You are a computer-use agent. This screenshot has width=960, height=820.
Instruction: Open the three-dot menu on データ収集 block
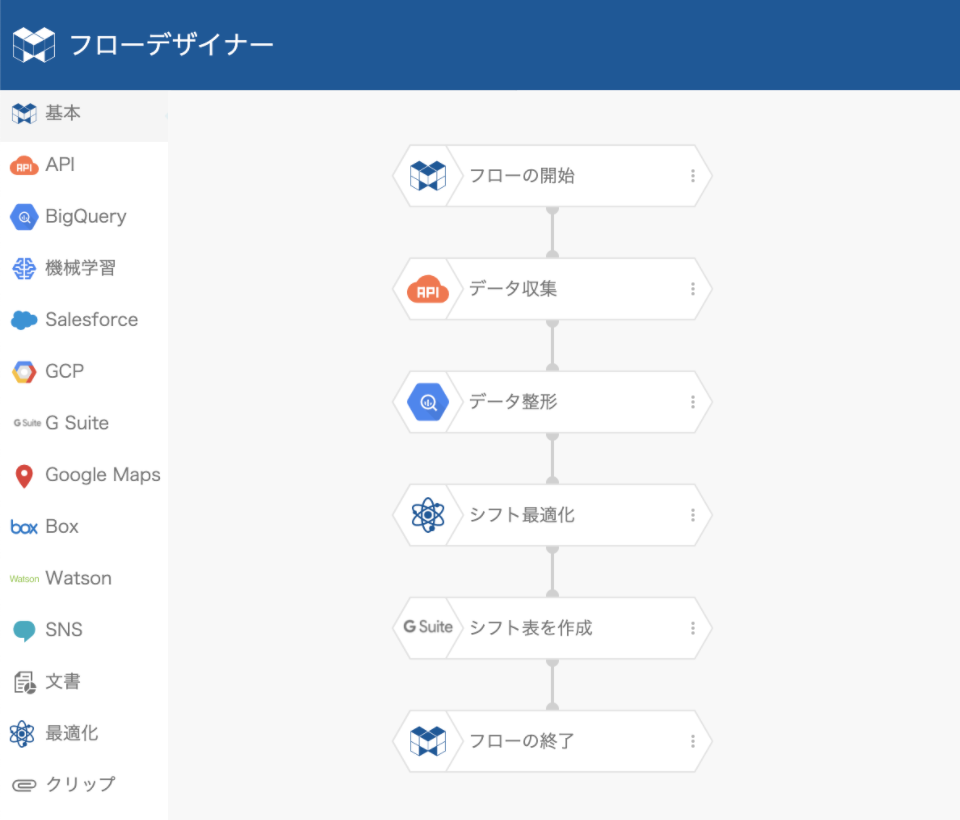click(x=692, y=289)
